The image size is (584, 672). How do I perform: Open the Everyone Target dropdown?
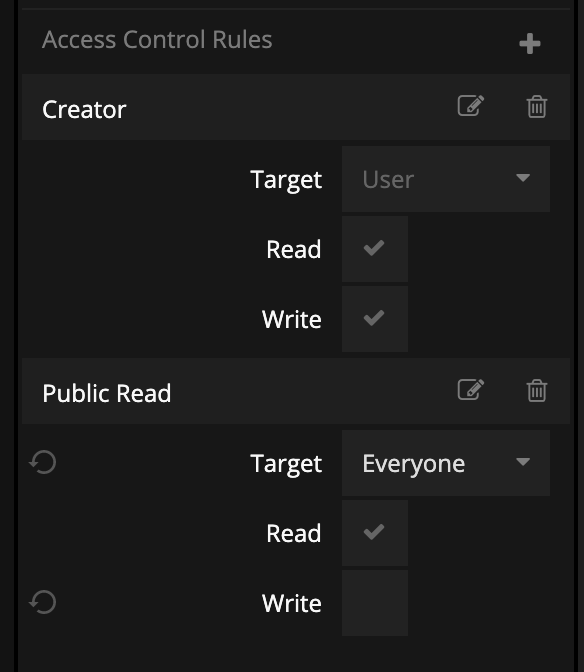coord(446,463)
